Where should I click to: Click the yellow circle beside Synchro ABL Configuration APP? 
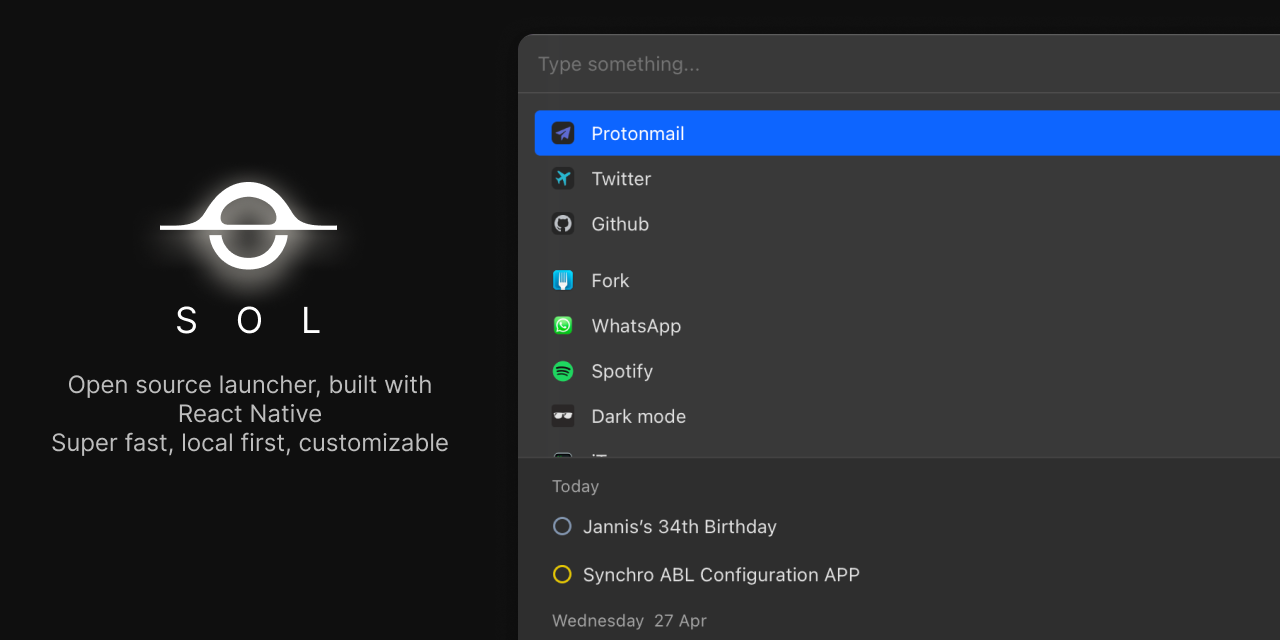coord(562,574)
